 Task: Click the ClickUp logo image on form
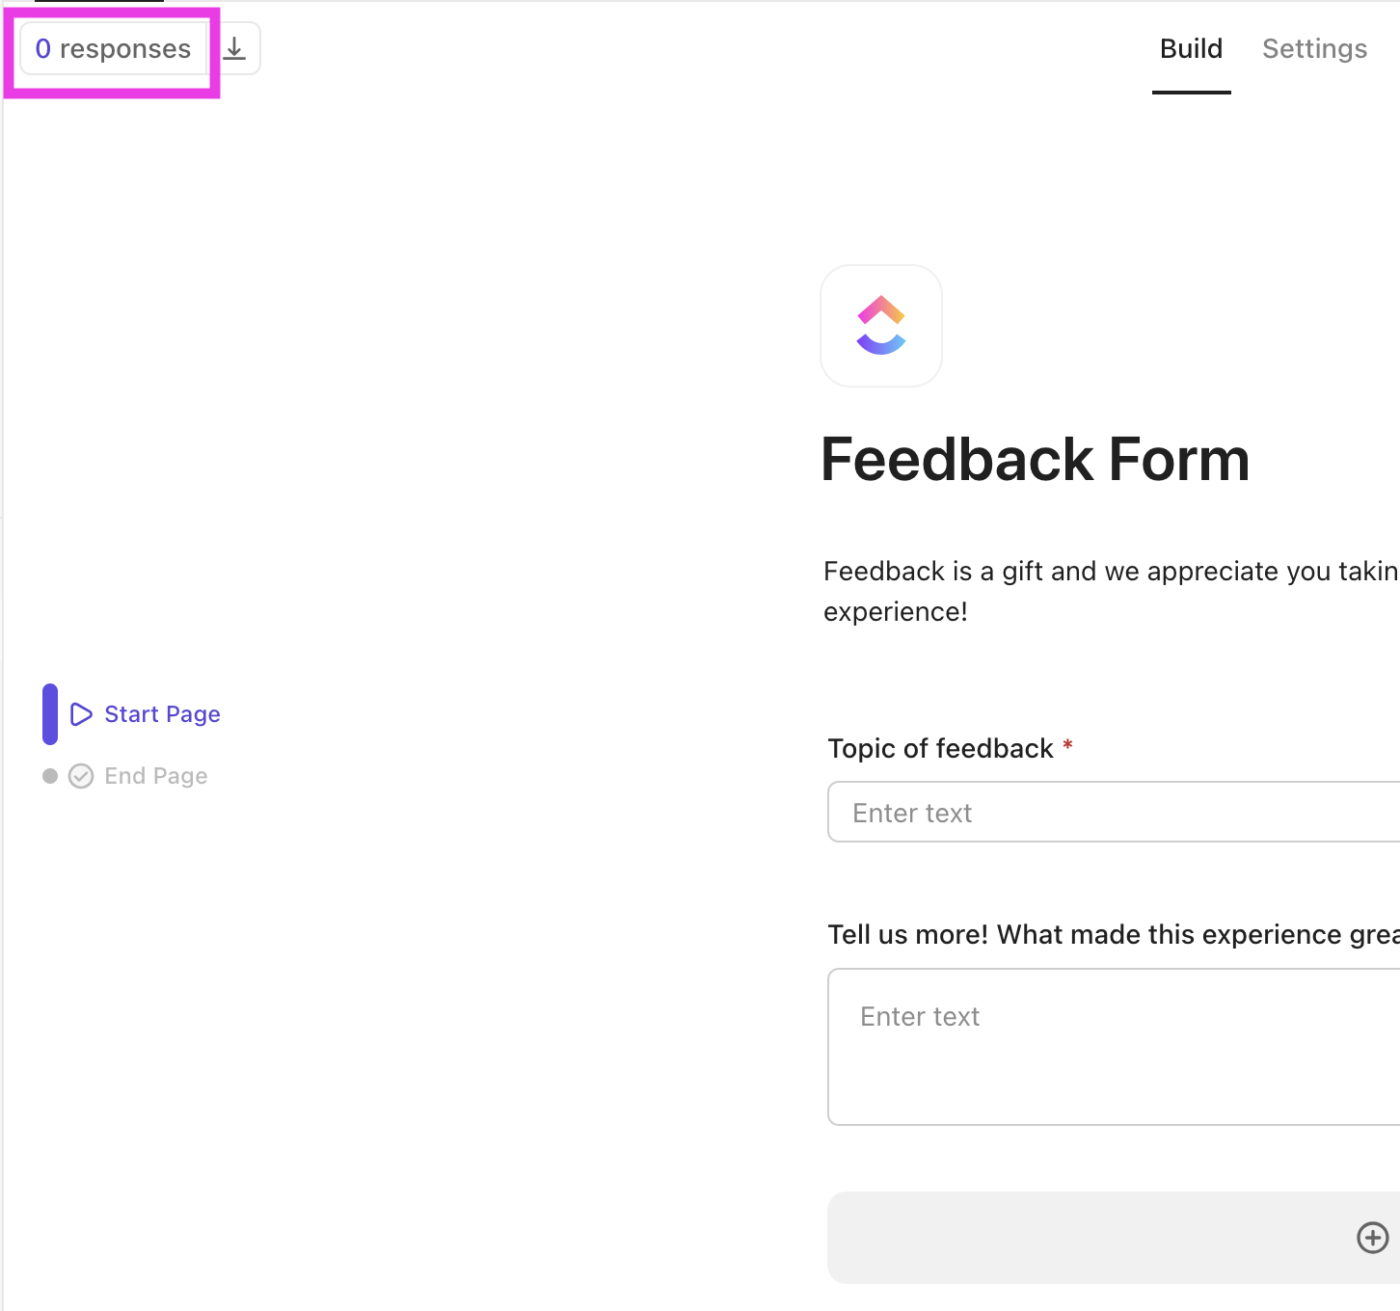click(881, 326)
